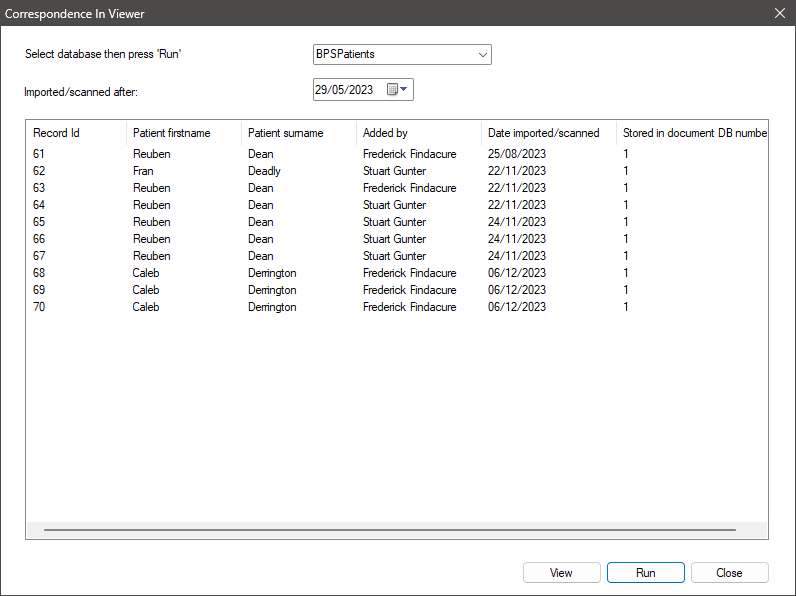Click the Close button
Screen dimensions: 796x596
[x=729, y=573]
